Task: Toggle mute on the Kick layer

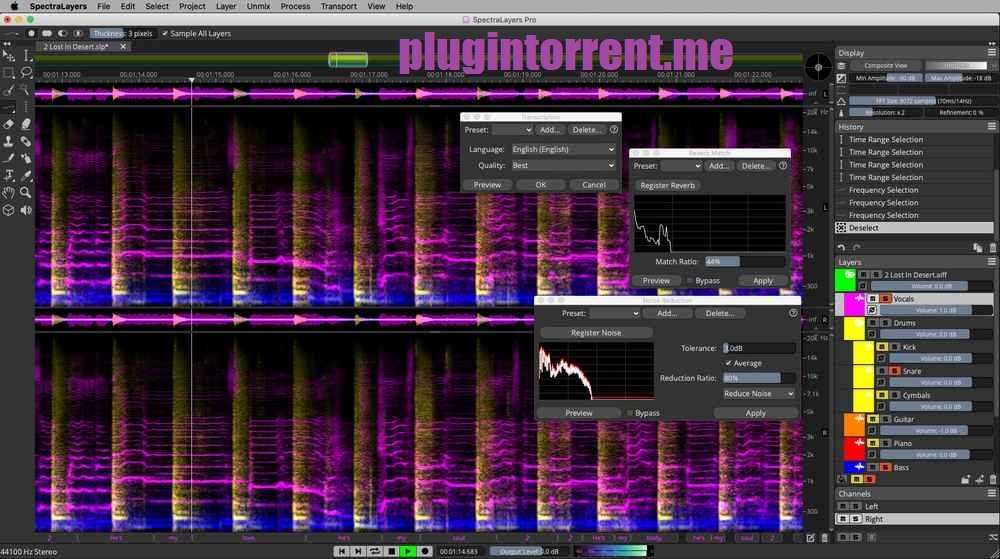Action: coord(882,347)
